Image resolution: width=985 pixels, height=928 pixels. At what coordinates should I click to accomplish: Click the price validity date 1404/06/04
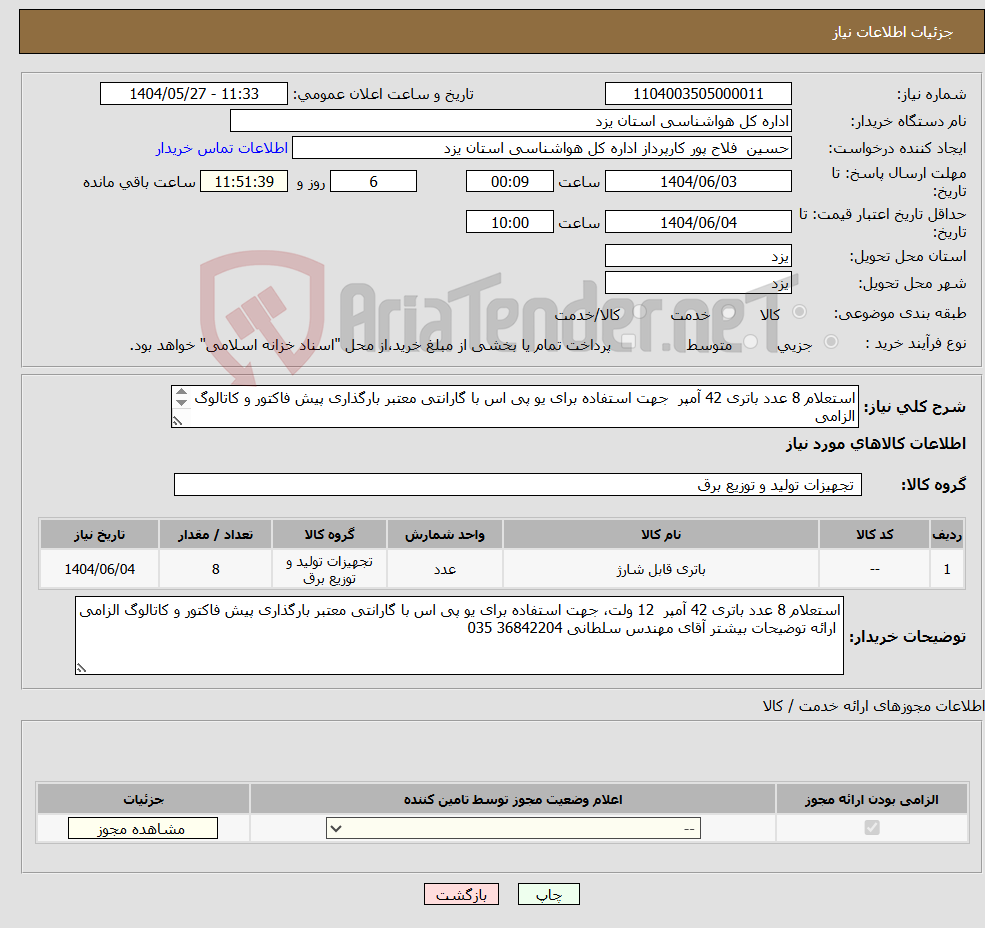[698, 222]
